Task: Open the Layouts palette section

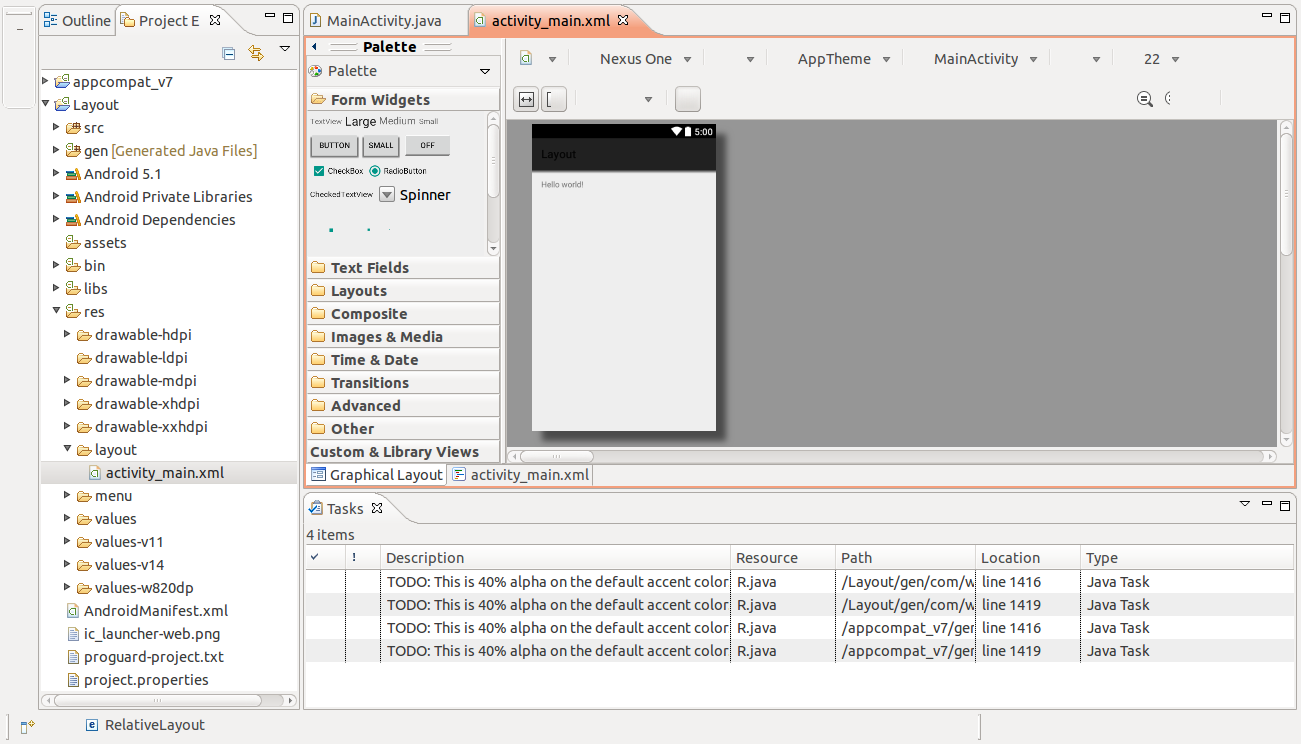Action: pos(403,291)
